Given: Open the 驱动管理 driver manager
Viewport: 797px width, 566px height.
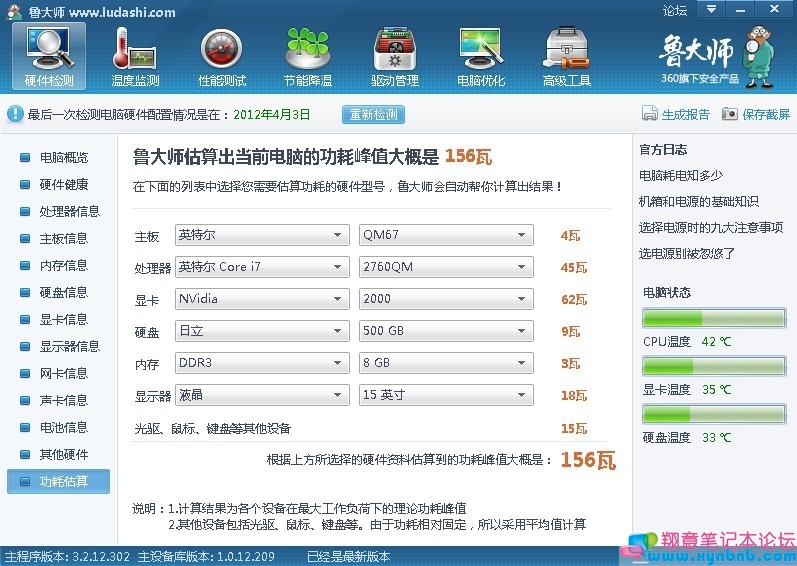Looking at the screenshot, I should point(394,56).
